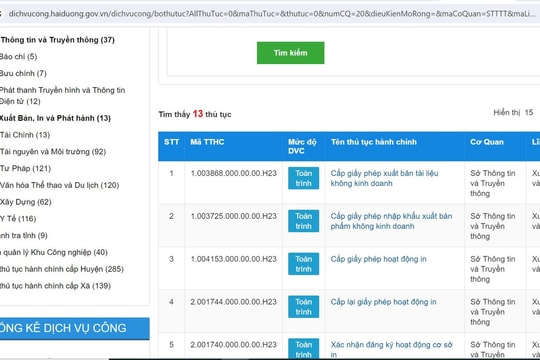Select code 2.001744.000.00.00.H23 cell
Screen dimensions: 540x360
[233, 302]
